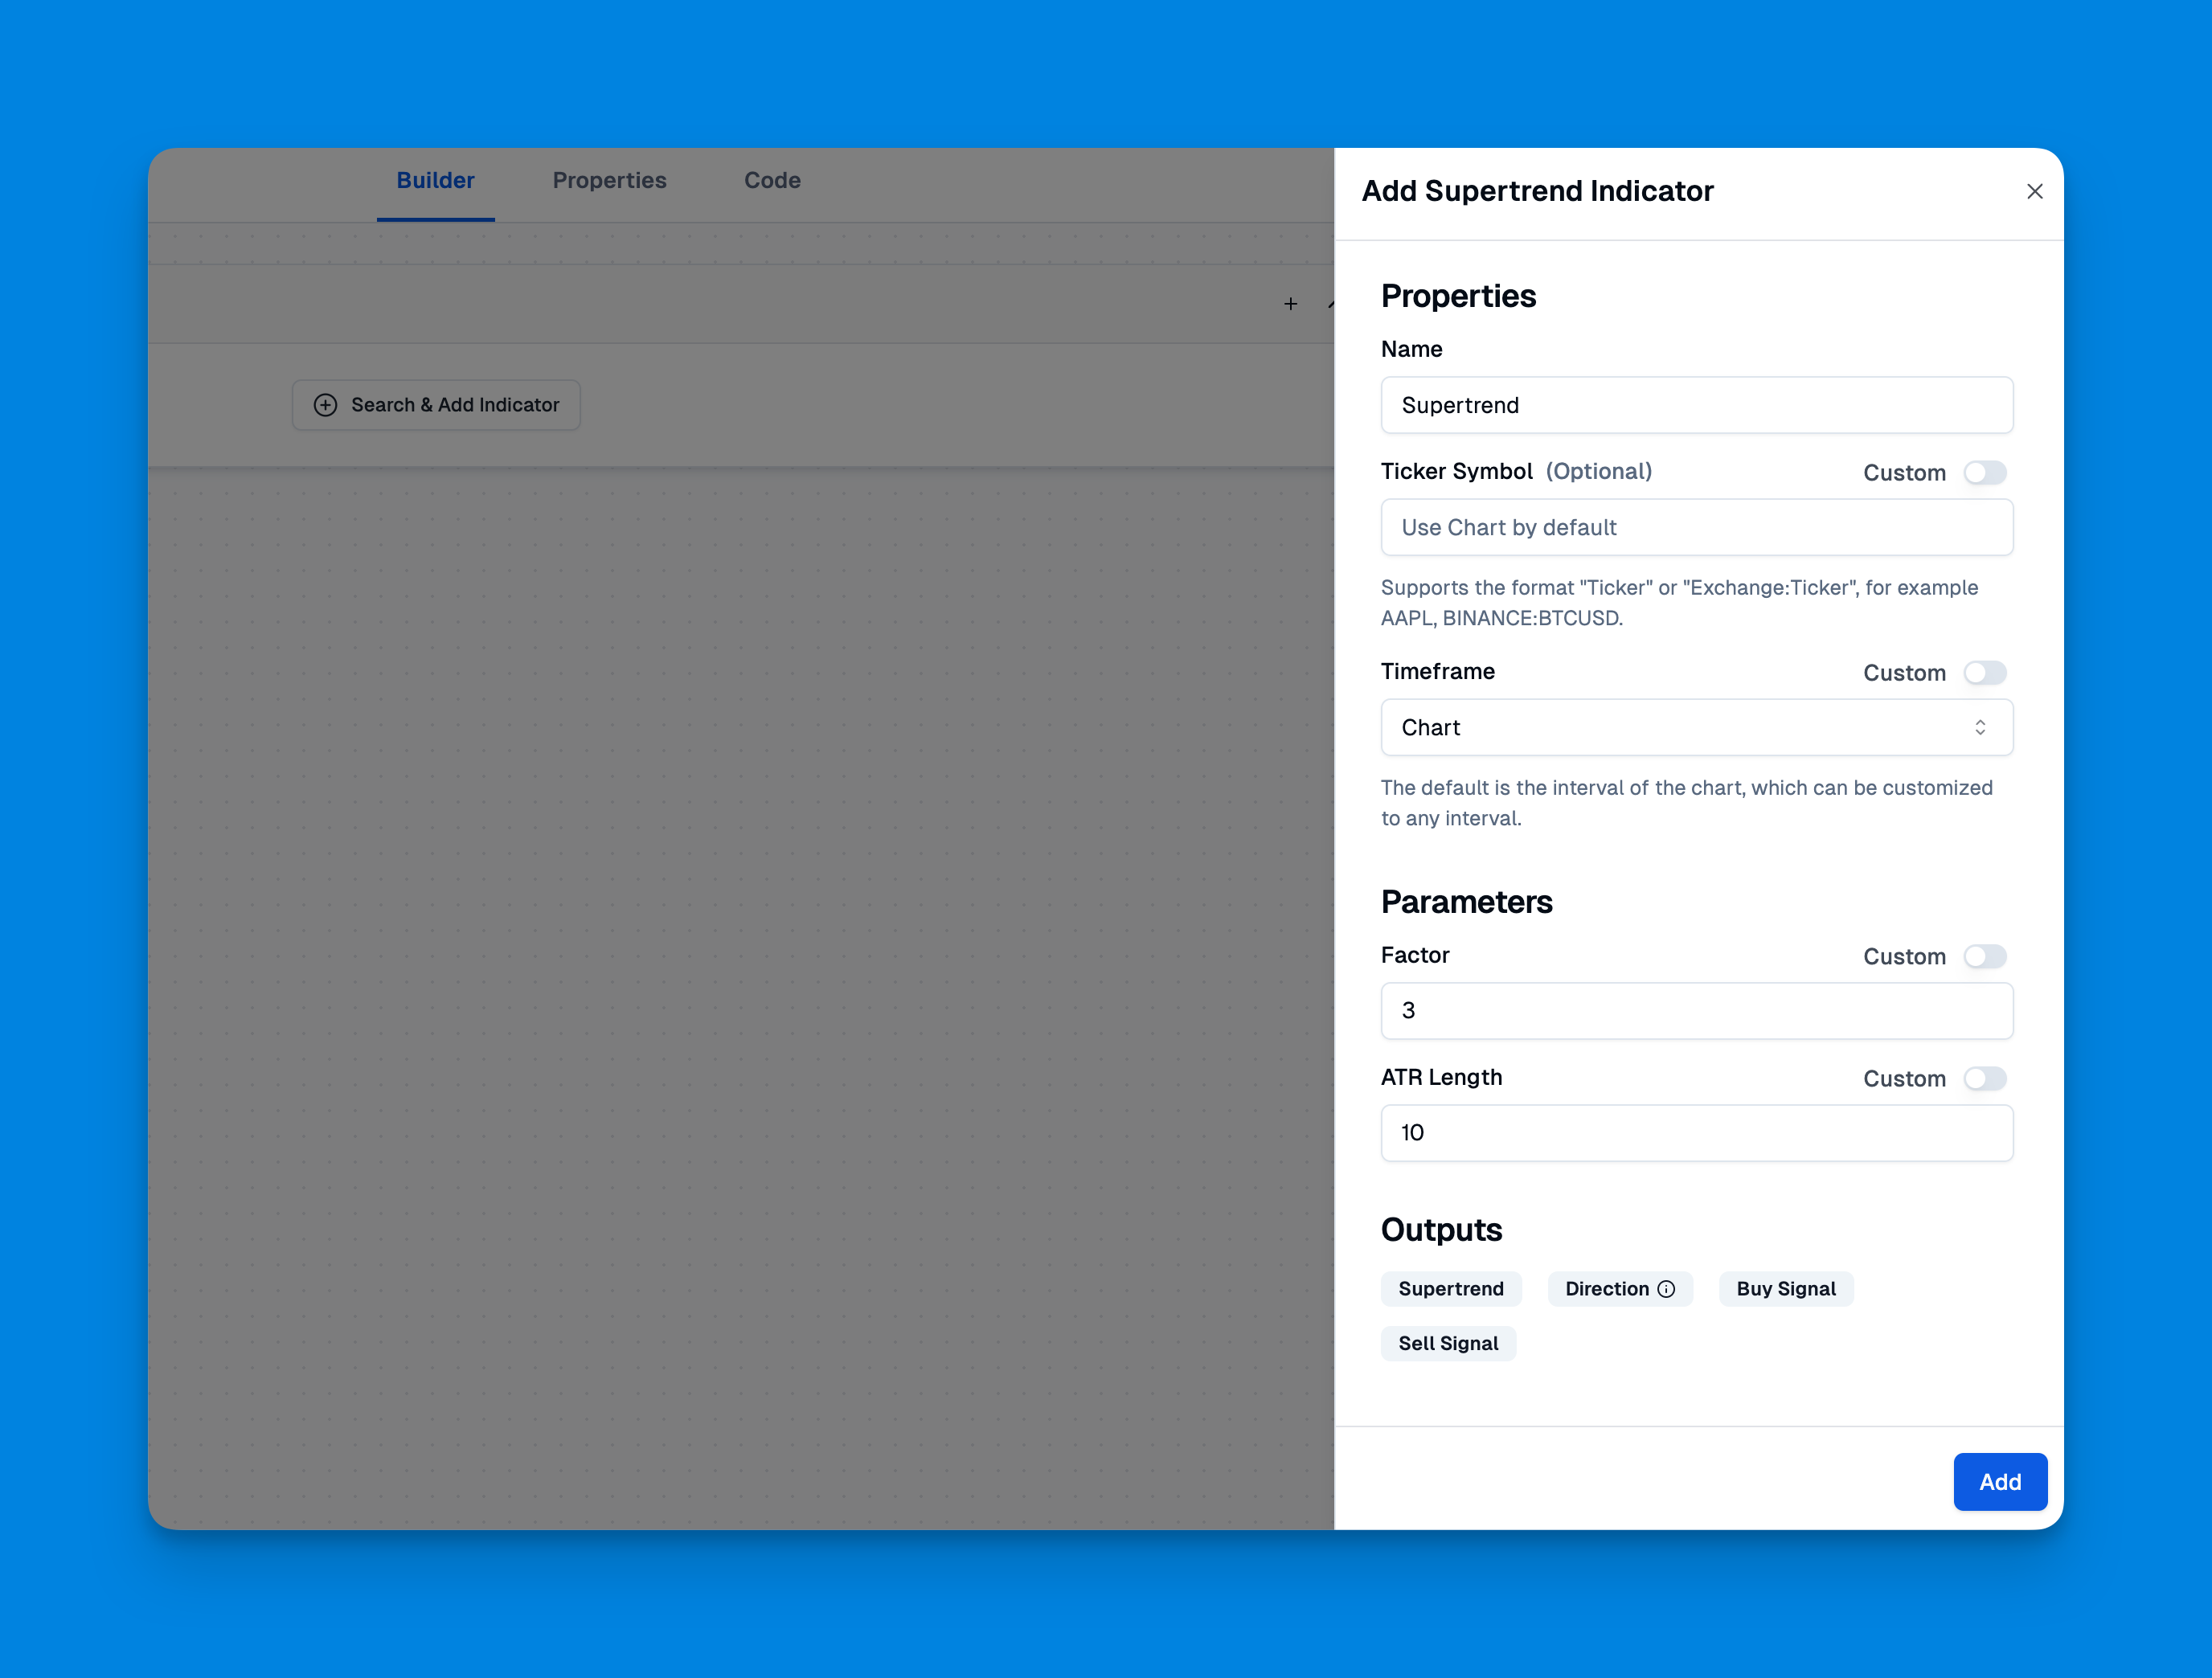Image resolution: width=2212 pixels, height=1678 pixels.
Task: Click the info icon next to Direction output
Action: (x=1665, y=1288)
